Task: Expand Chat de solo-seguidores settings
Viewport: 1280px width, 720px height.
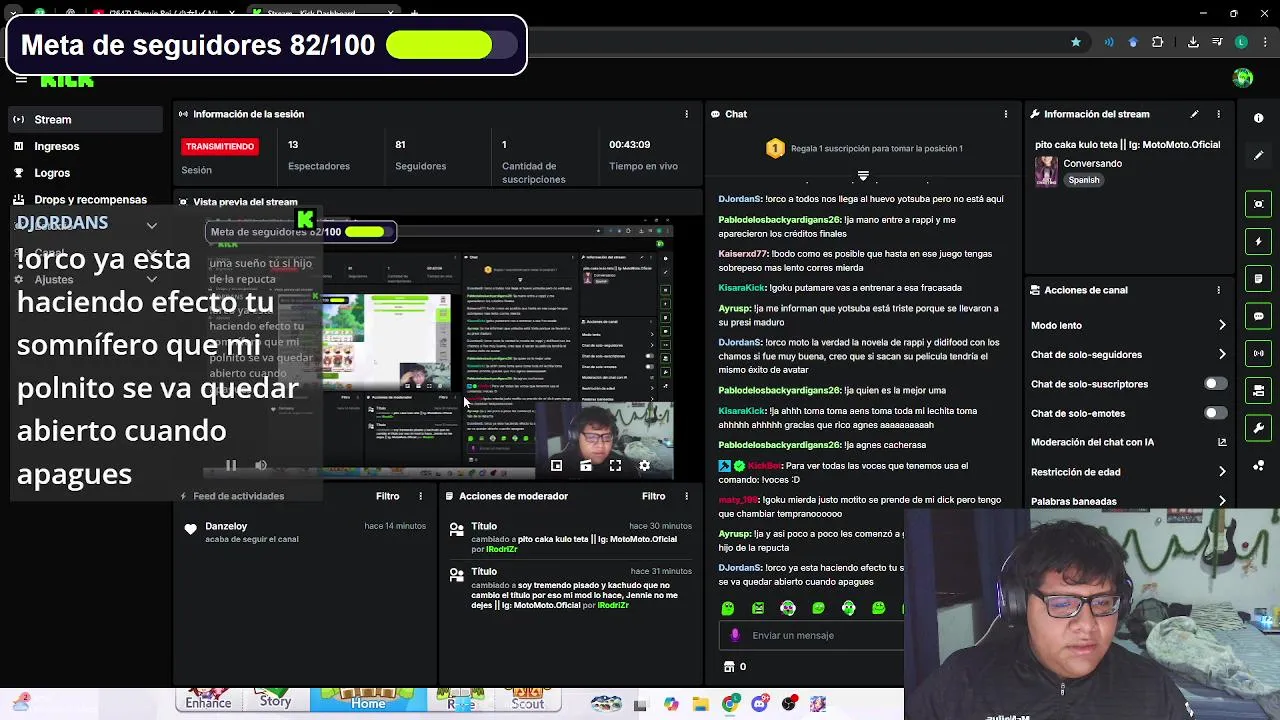Action: (1222, 354)
